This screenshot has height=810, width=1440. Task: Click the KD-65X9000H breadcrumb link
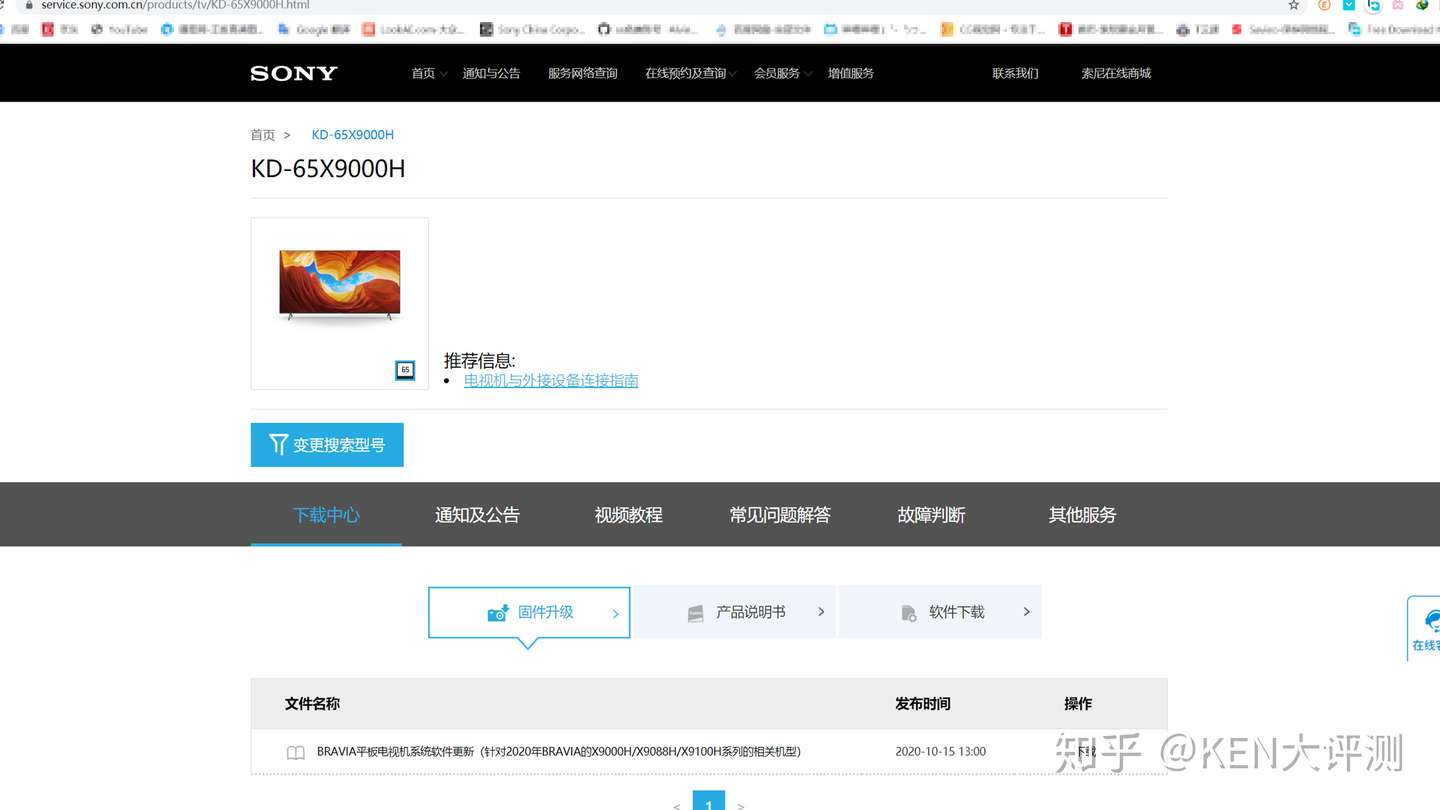pyautogui.click(x=353, y=135)
